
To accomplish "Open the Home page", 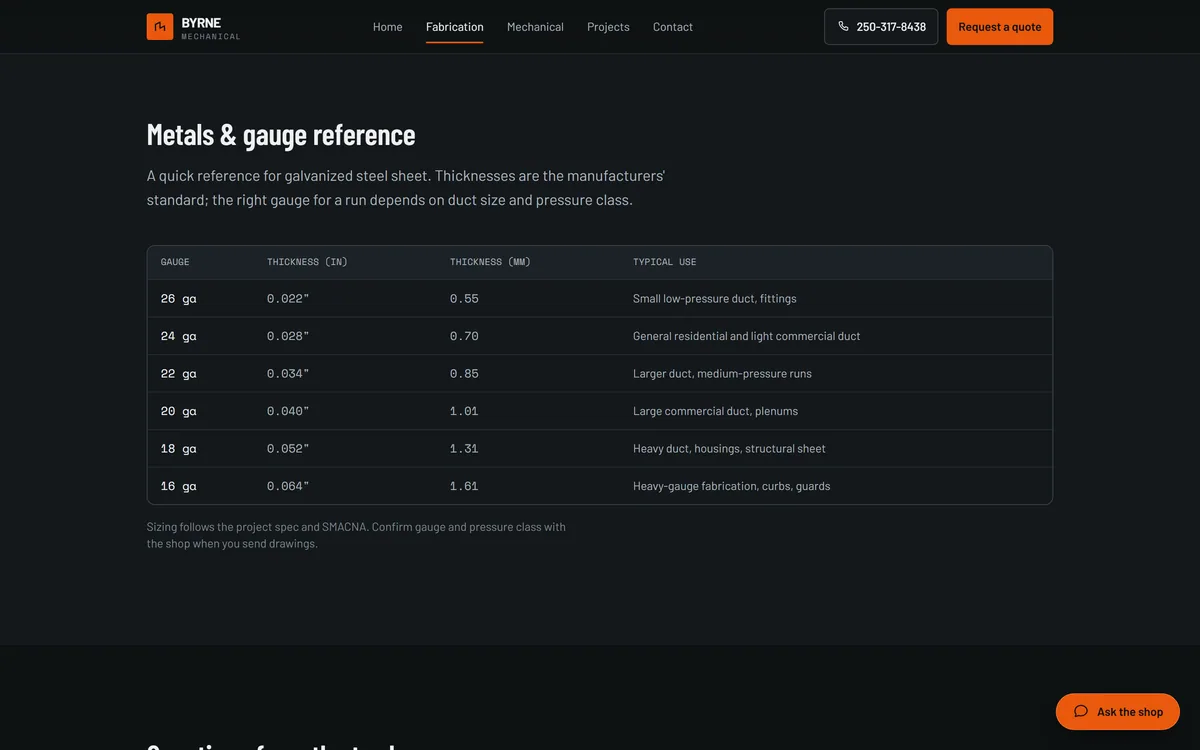I will click(x=388, y=27).
